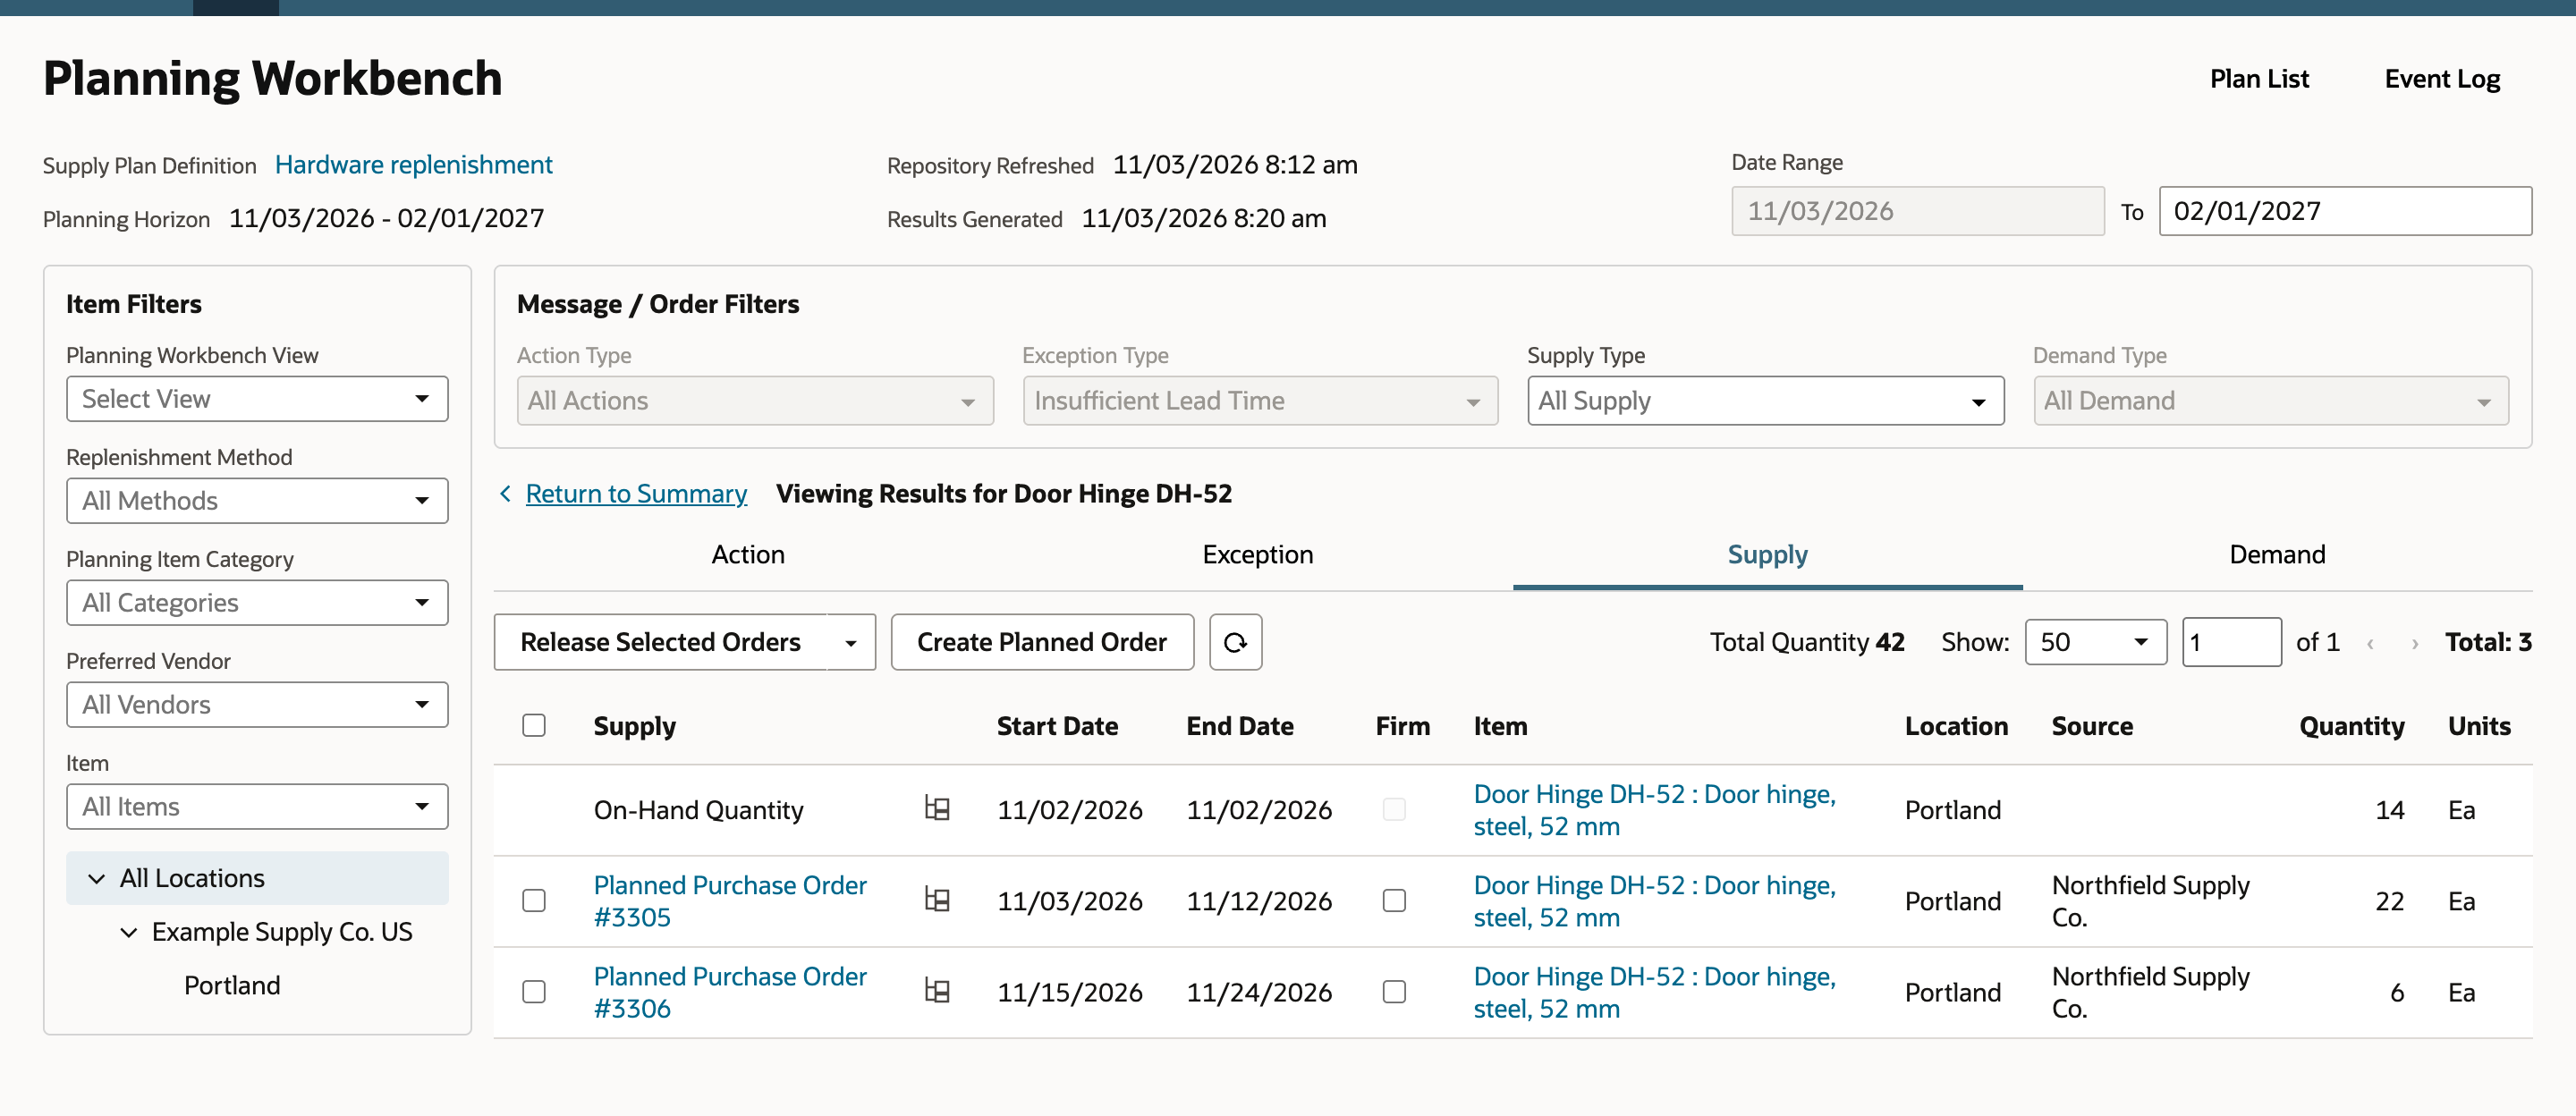Go to the next page arrow
2576x1116 pixels.
pos(2414,643)
